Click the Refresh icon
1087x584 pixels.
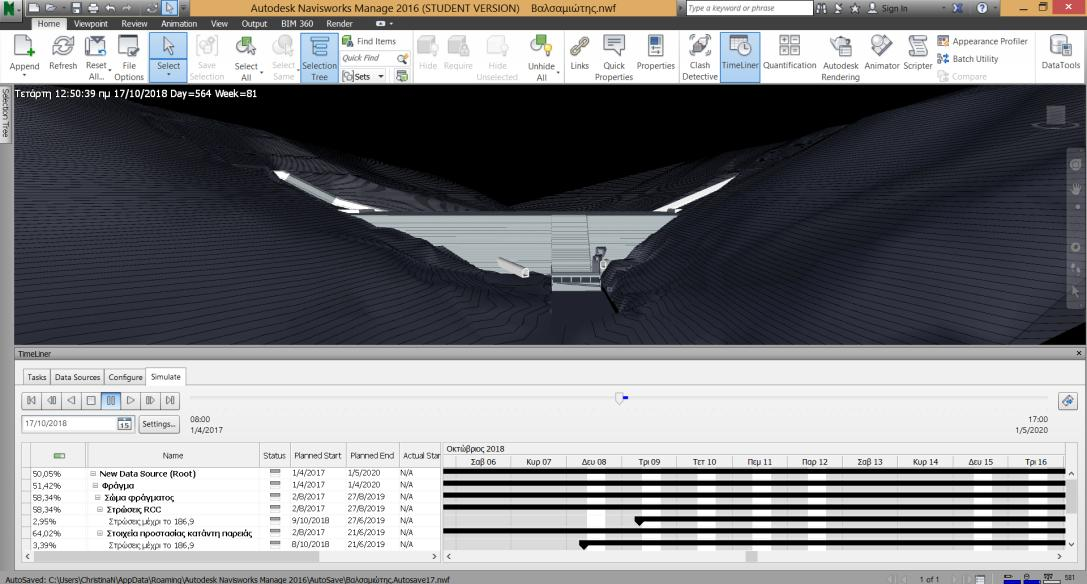[62, 46]
